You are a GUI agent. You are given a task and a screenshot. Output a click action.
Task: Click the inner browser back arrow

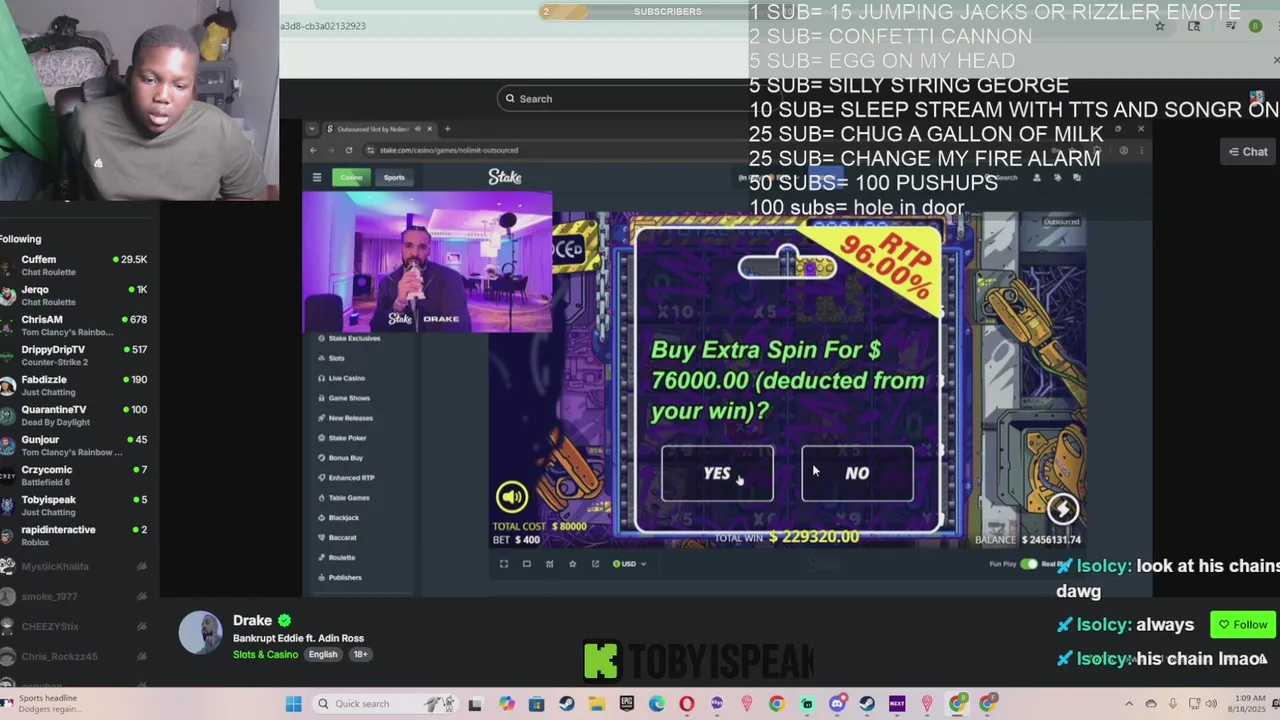pos(313,150)
